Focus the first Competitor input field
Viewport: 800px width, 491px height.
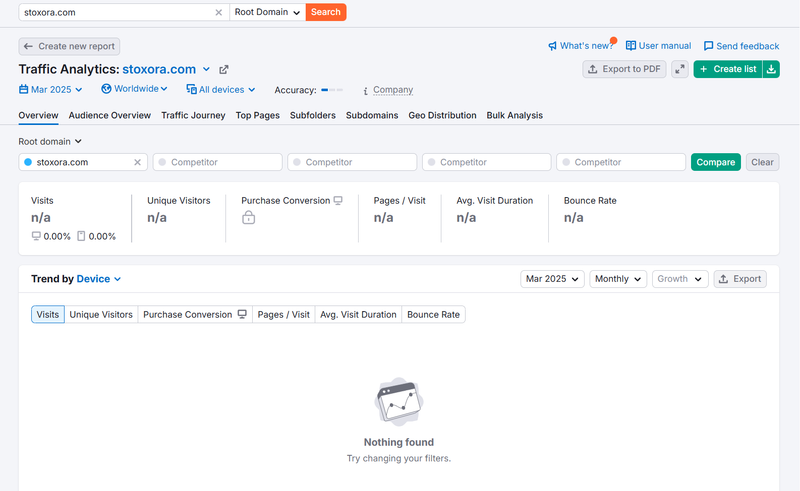pyautogui.click(x=217, y=162)
